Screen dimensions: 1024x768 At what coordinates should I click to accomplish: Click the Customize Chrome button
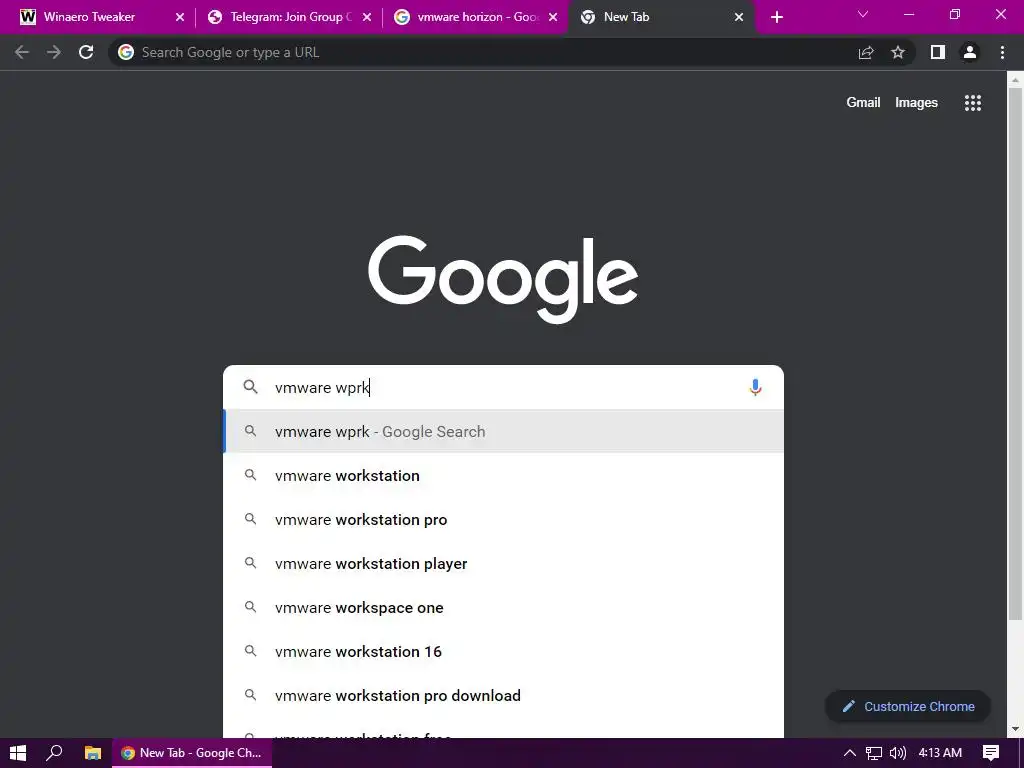point(908,707)
